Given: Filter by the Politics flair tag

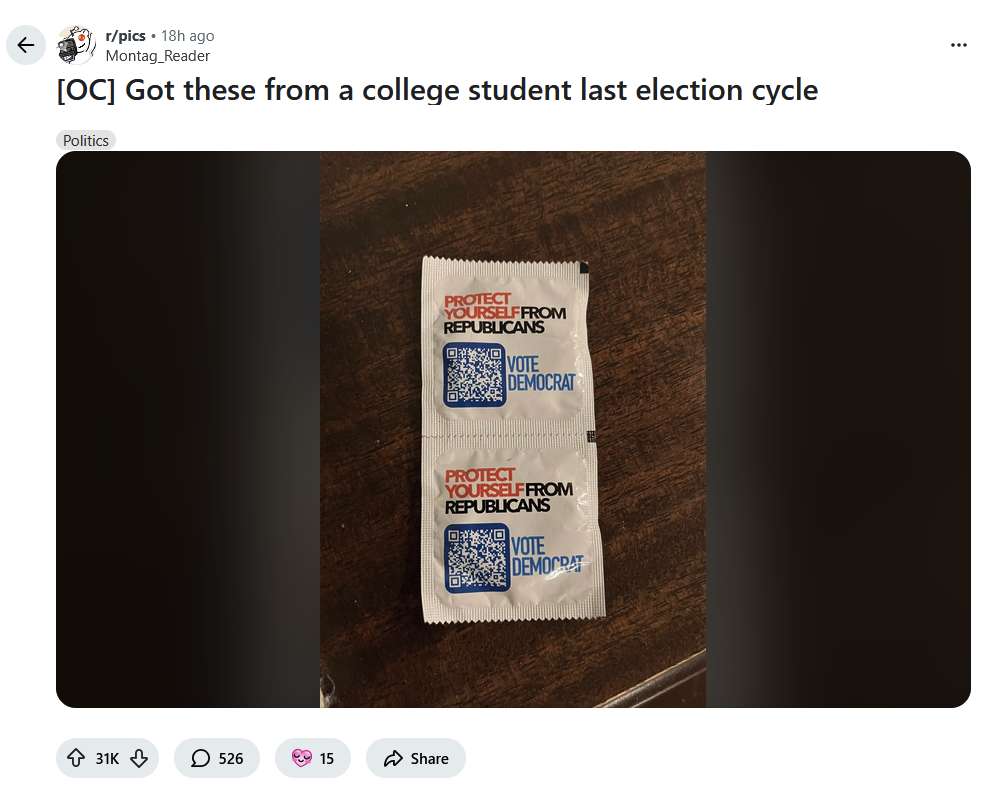Looking at the screenshot, I should pyautogui.click(x=86, y=140).
